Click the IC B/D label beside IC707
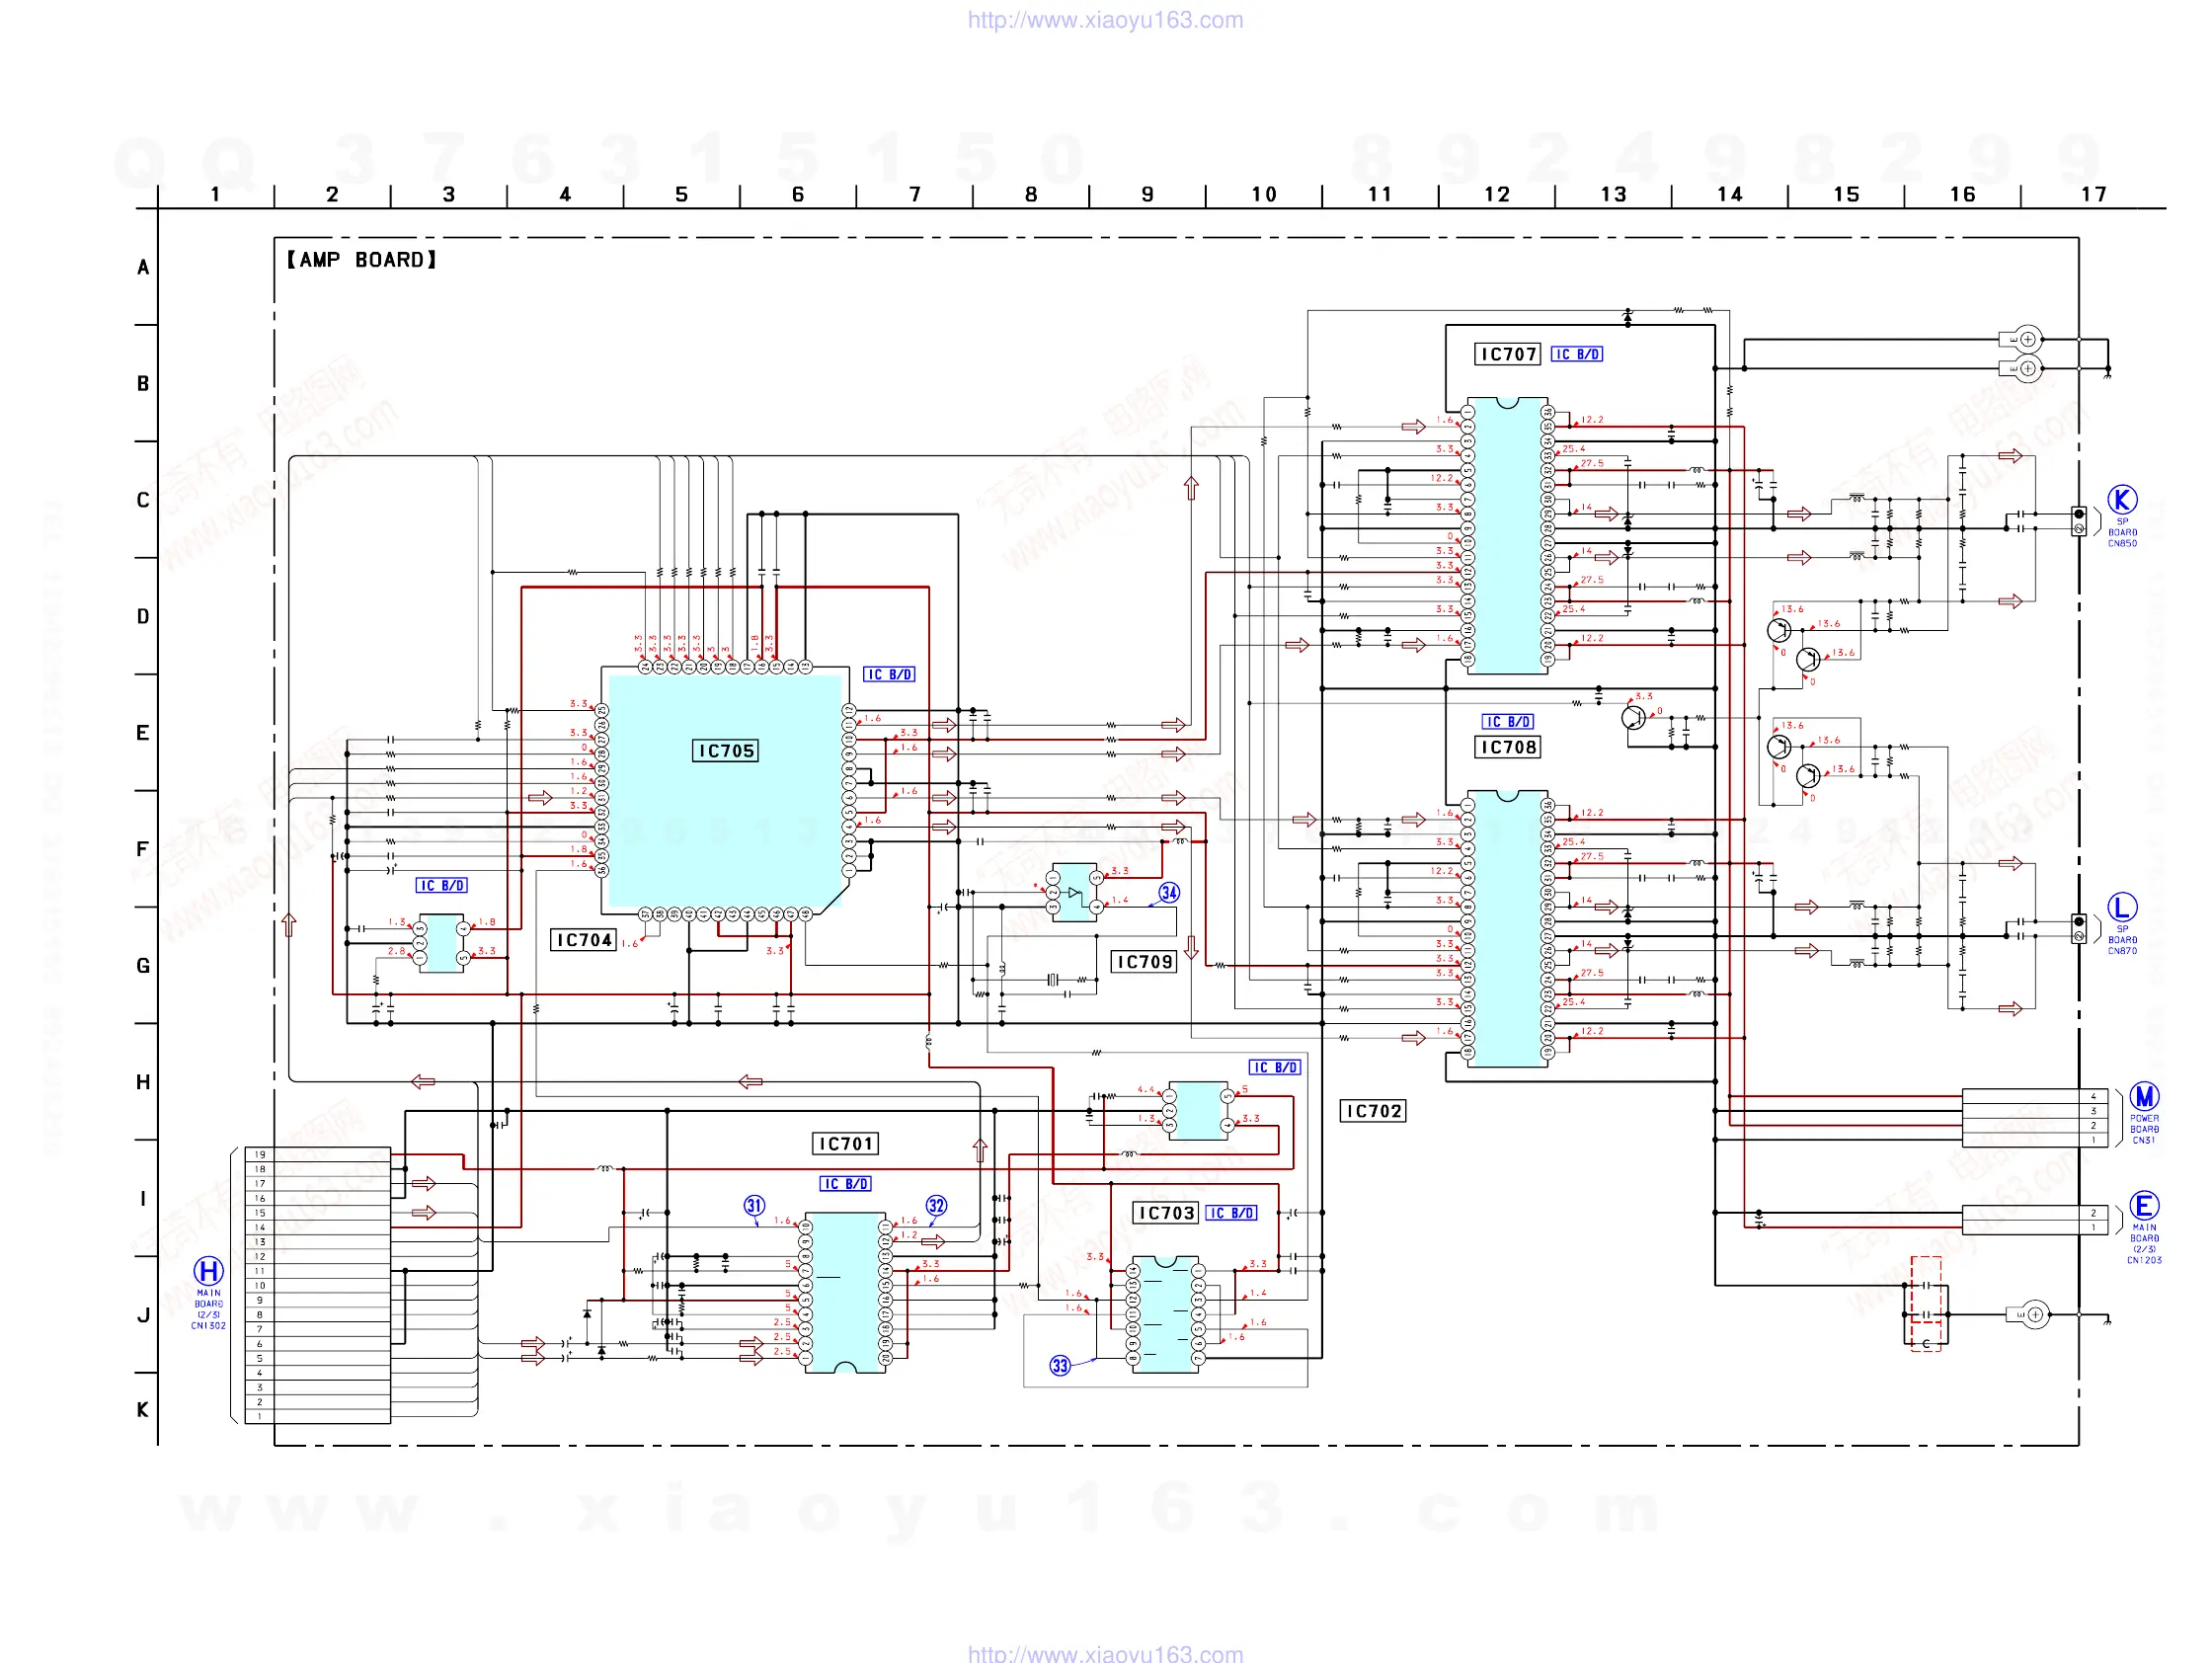This screenshot has height=1663, width=2212. 1576,354
